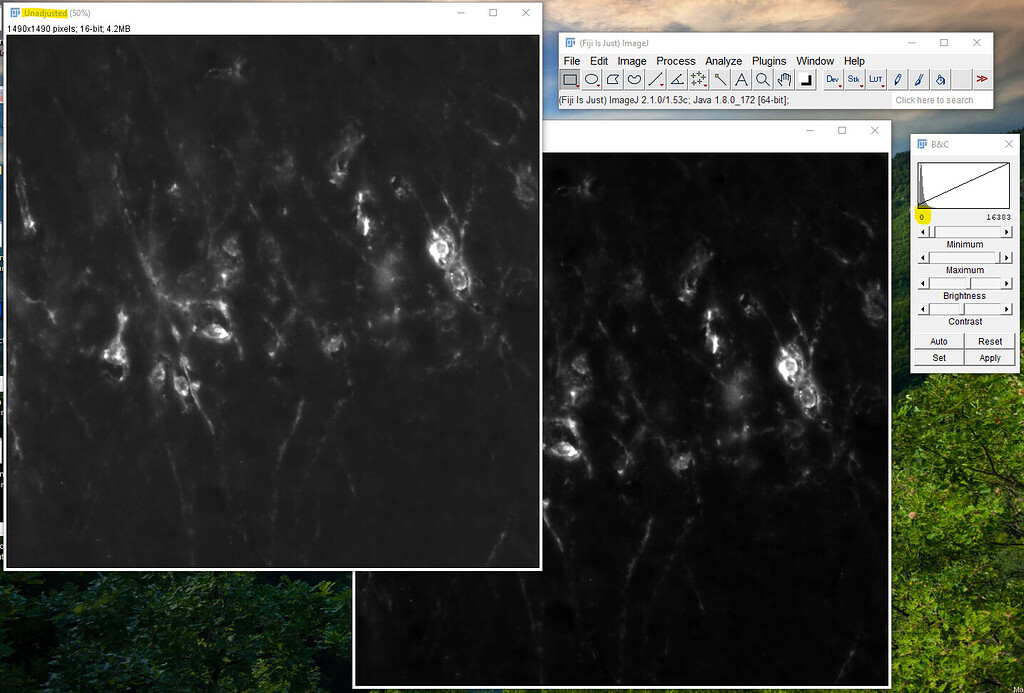The image size is (1024, 693).
Task: Apply the brightness and contrast settings
Action: pos(988,357)
